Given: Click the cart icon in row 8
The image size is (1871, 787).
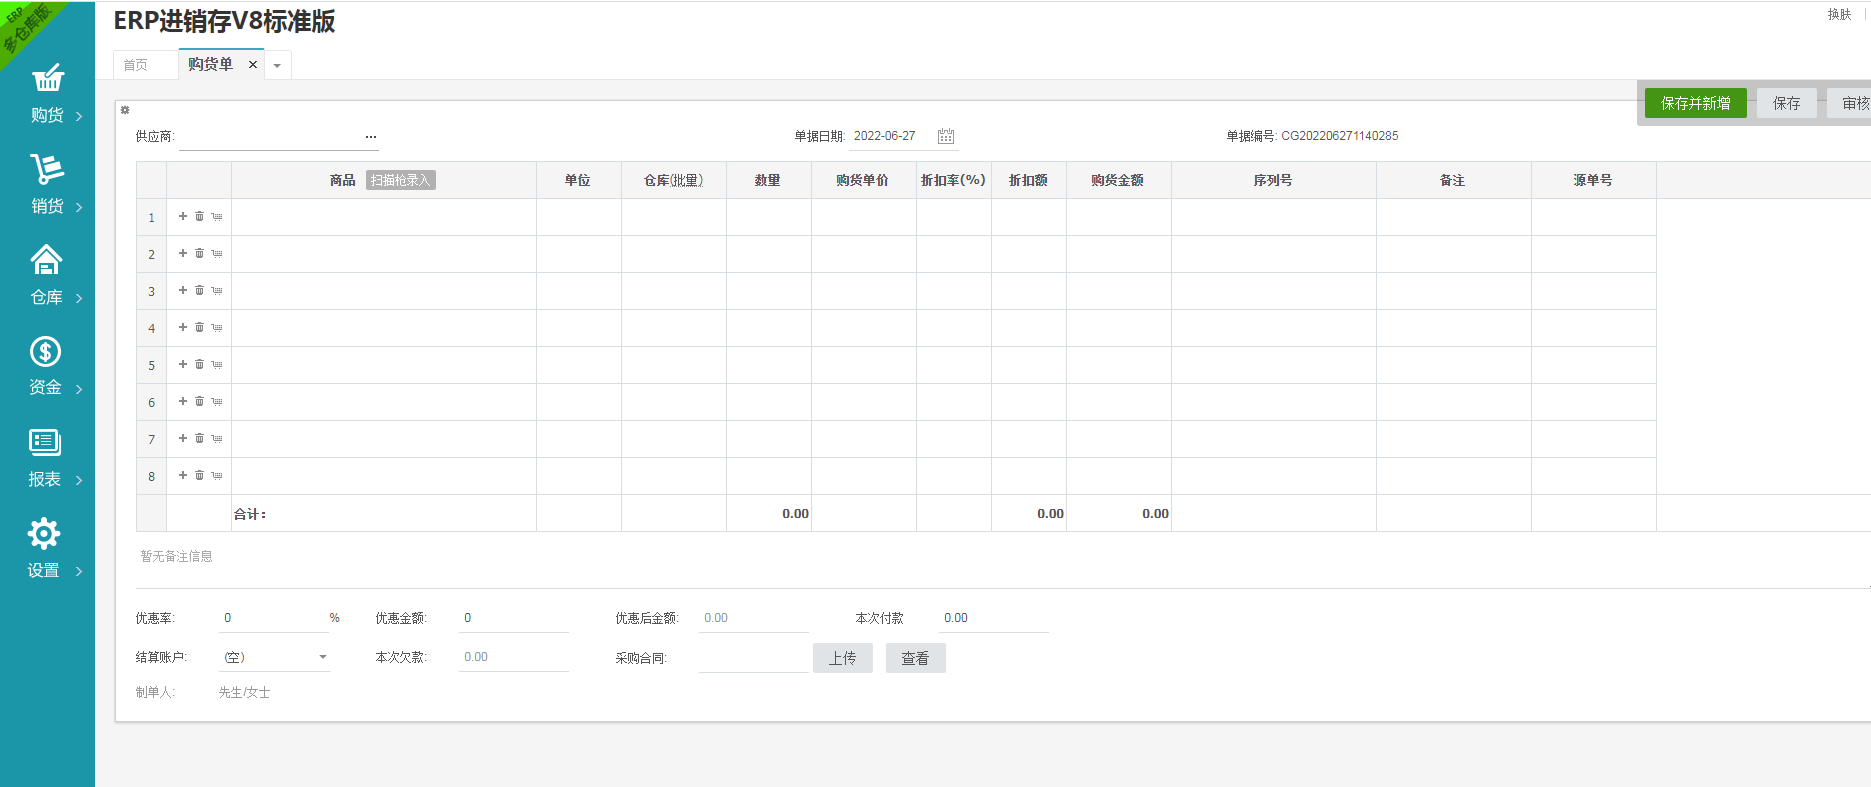Looking at the screenshot, I should tap(216, 475).
